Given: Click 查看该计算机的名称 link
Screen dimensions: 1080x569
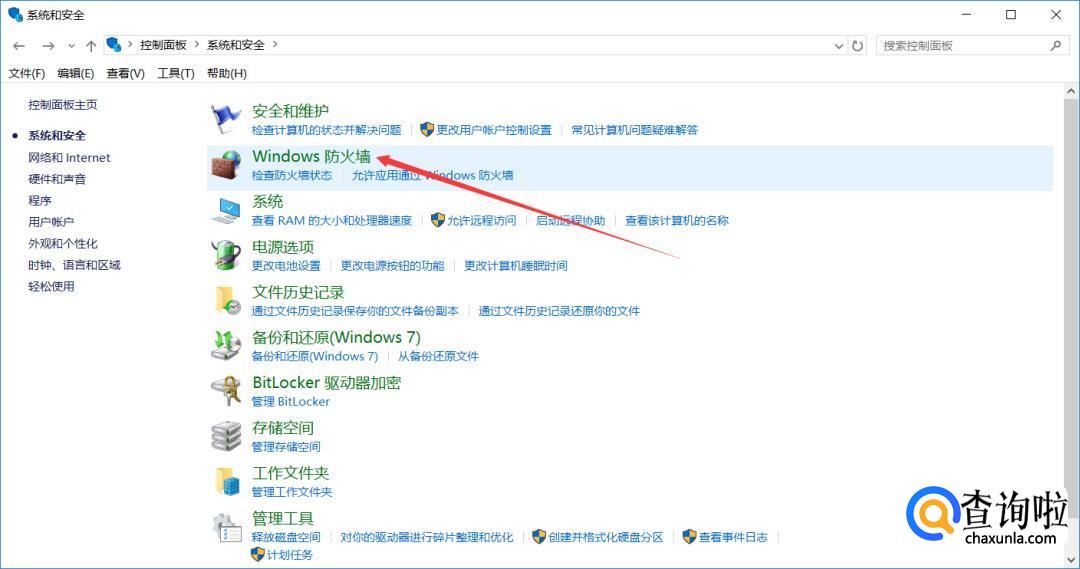Looking at the screenshot, I should 677,220.
